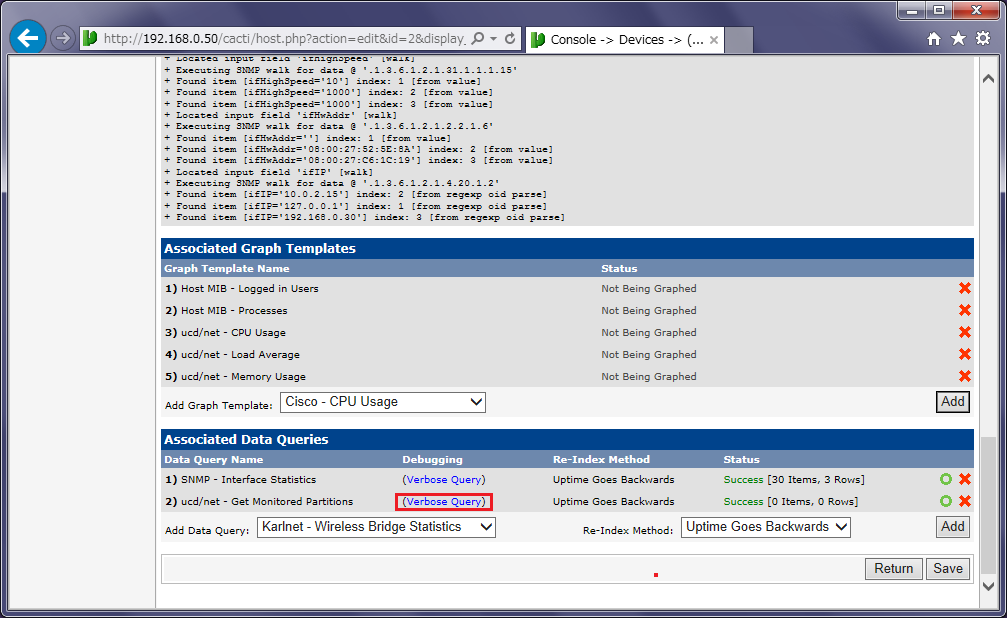Go to the browser Home page icon
Image resolution: width=1007 pixels, height=618 pixels.
[934, 39]
